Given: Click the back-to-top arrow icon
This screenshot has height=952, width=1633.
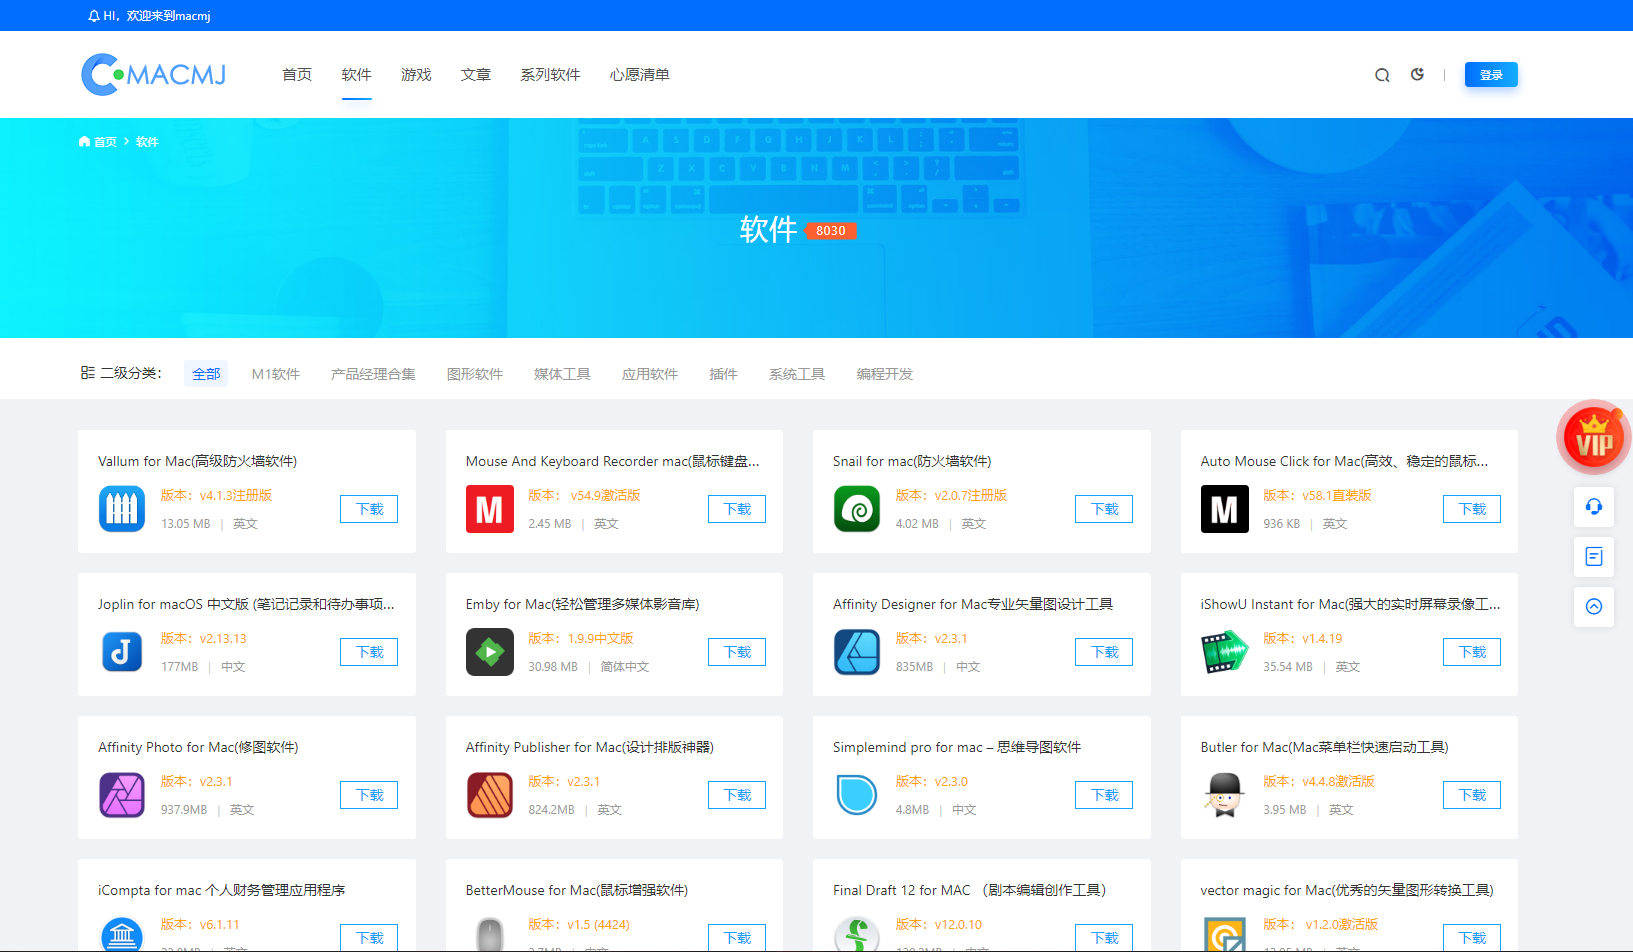Looking at the screenshot, I should point(1594,607).
